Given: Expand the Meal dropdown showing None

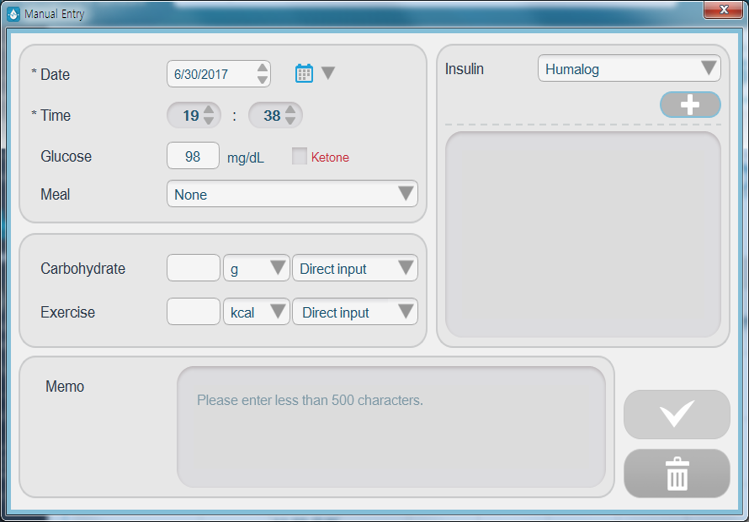Looking at the screenshot, I should click(292, 194).
